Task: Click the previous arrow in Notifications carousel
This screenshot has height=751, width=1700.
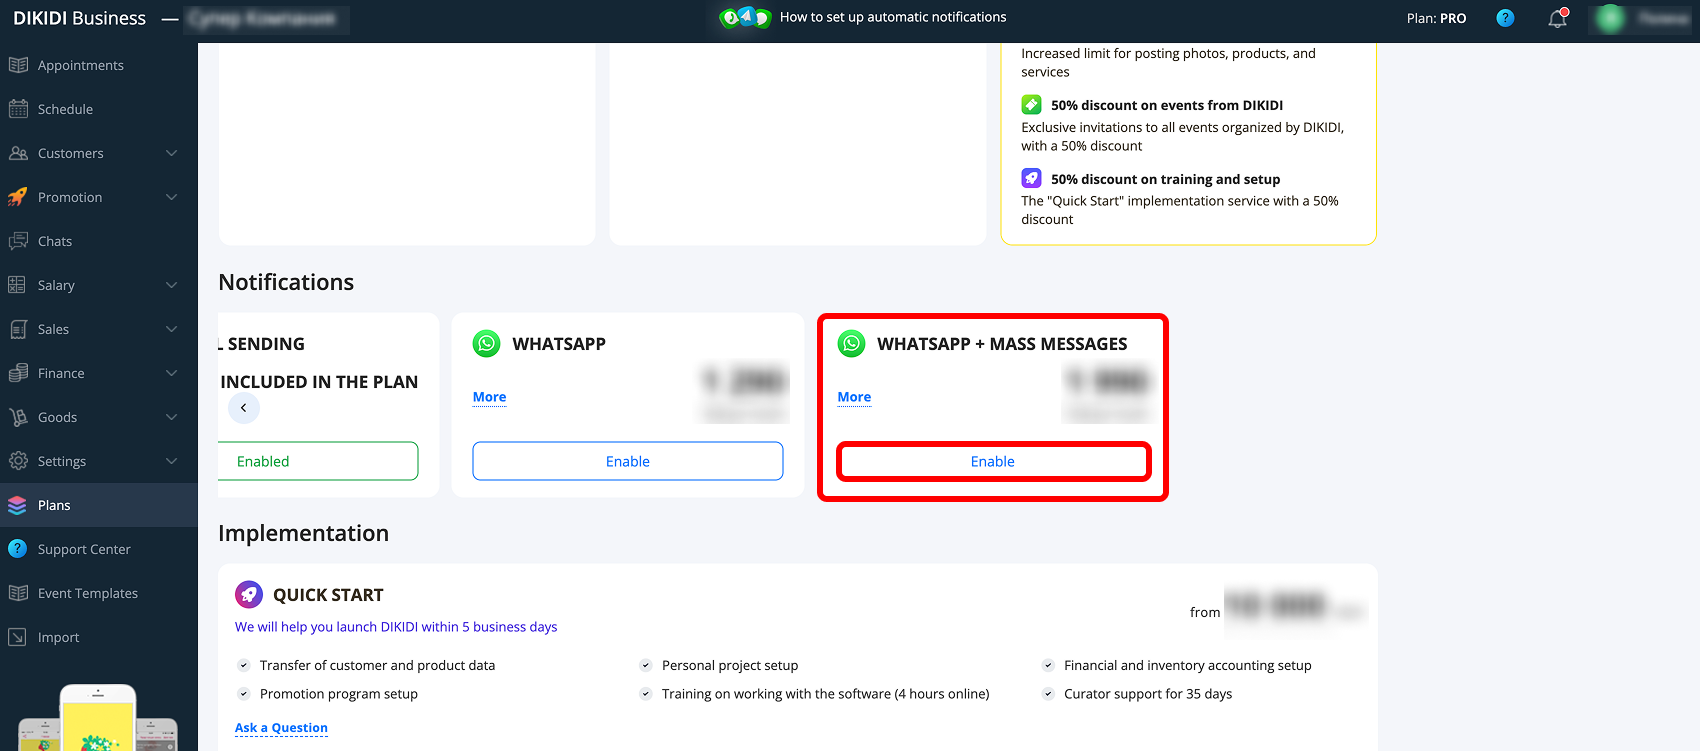Action: 244,408
